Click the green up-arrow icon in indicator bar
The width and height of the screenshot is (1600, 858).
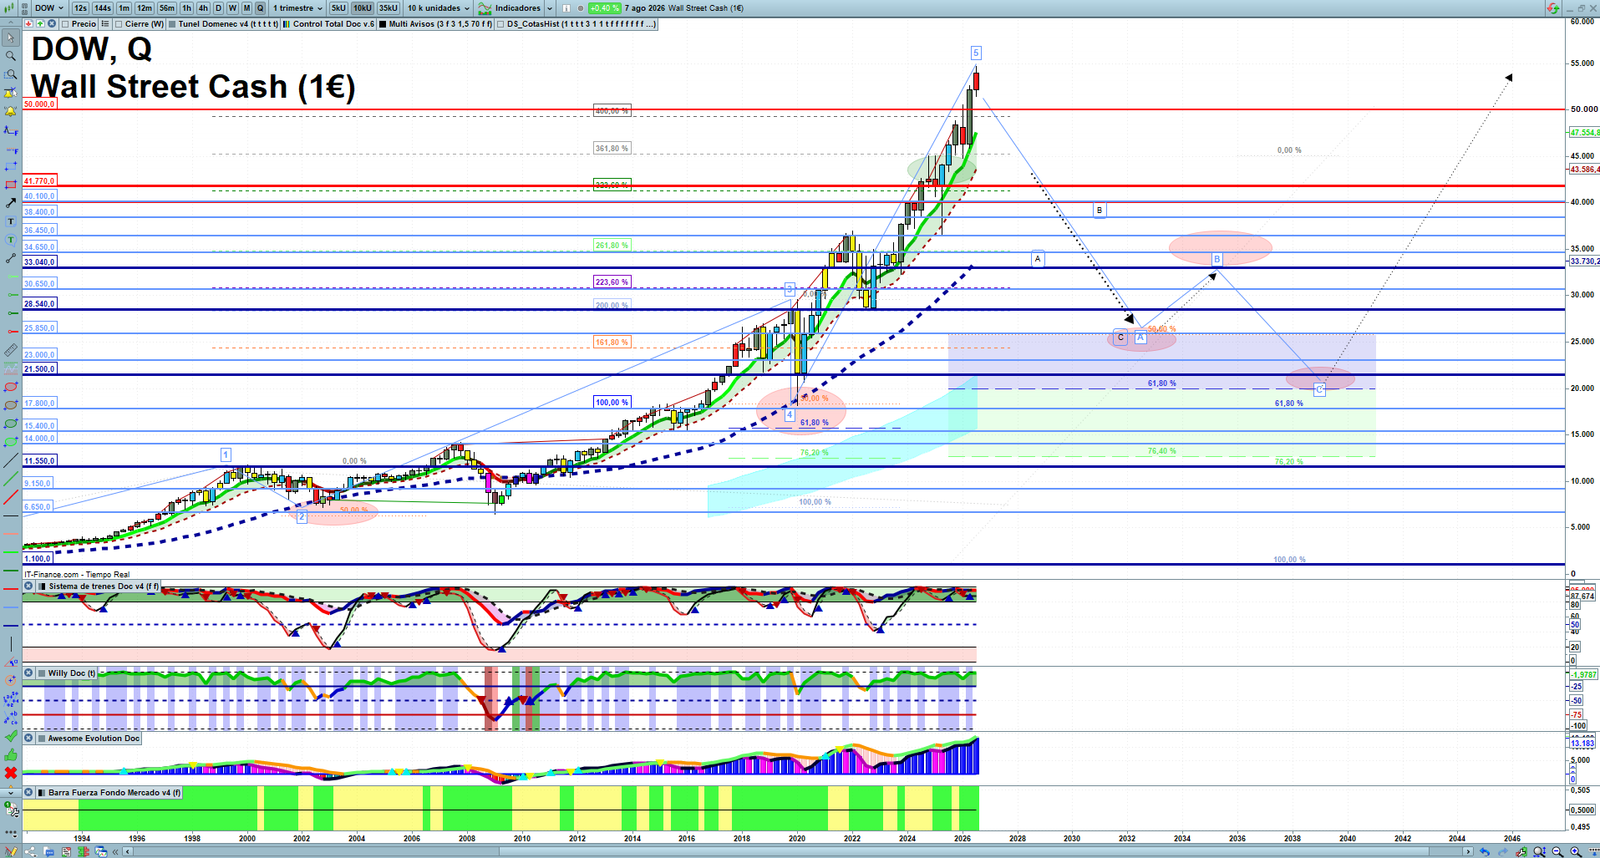pos(40,24)
